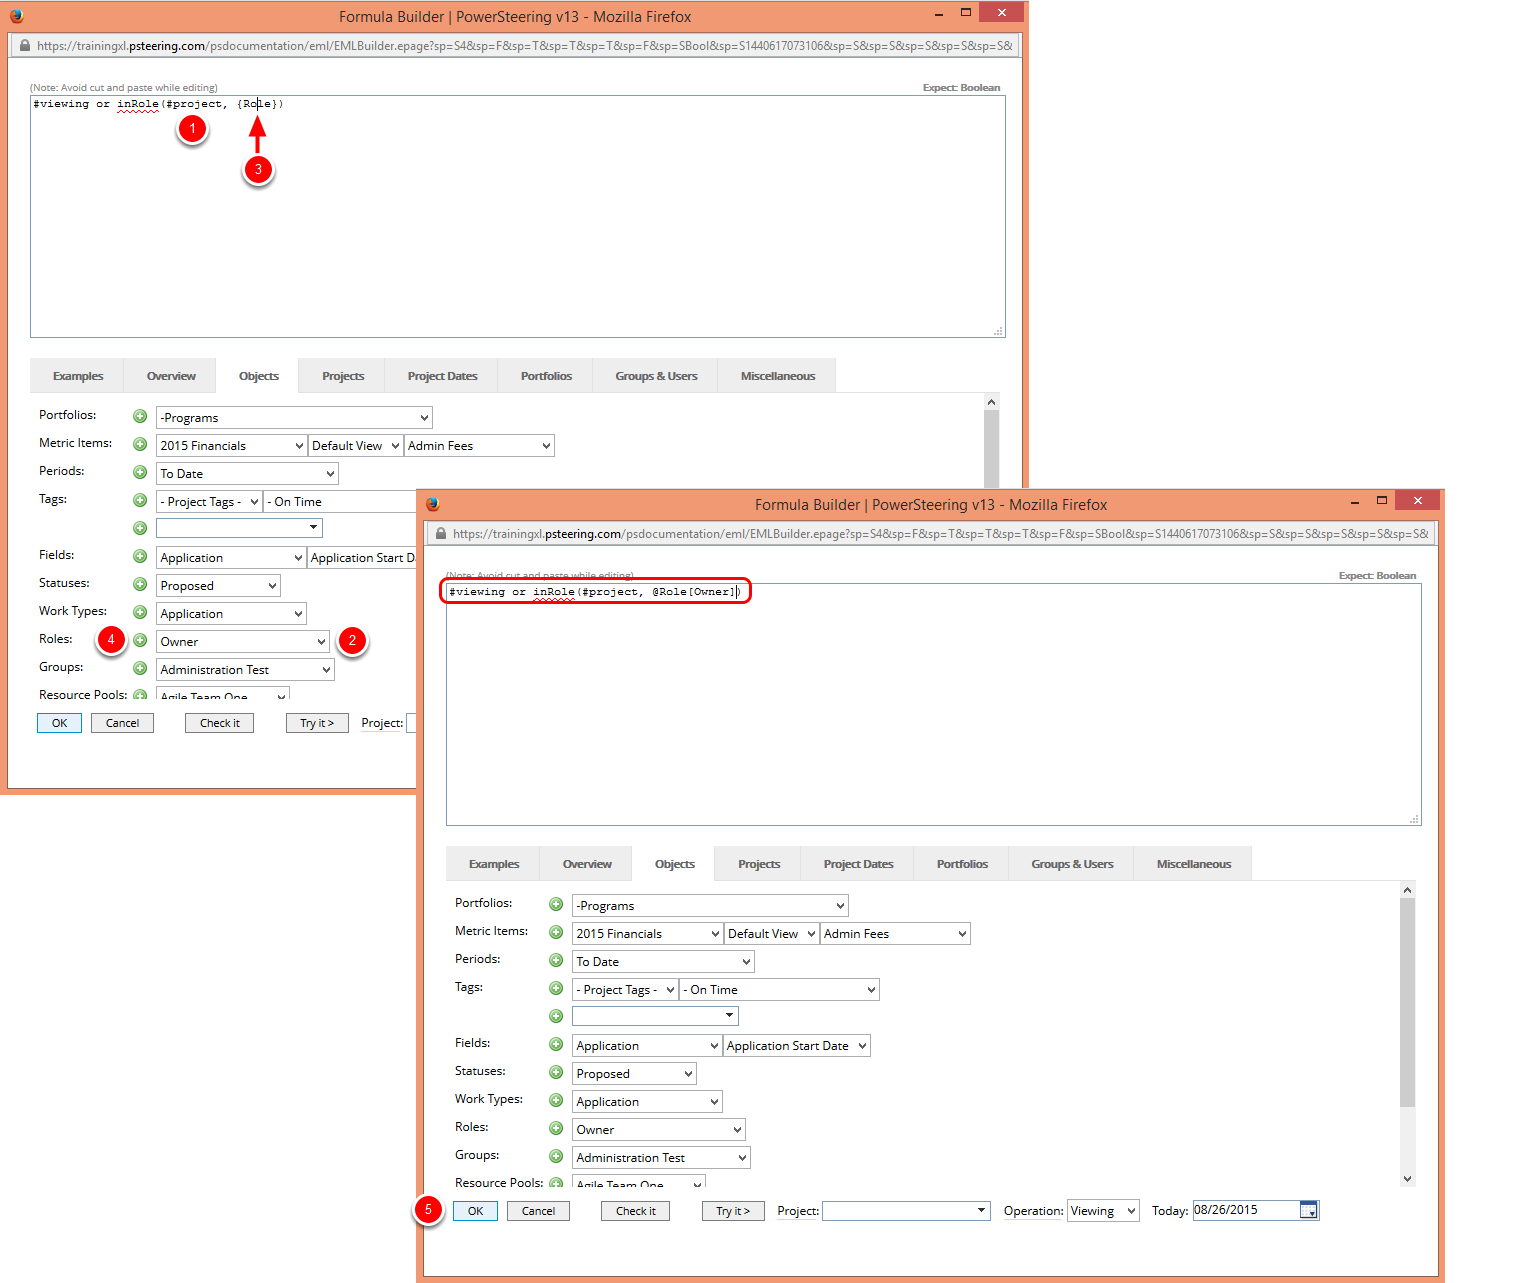Switch to Overview tab in front window
The height and width of the screenshot is (1283, 1539).
click(587, 864)
